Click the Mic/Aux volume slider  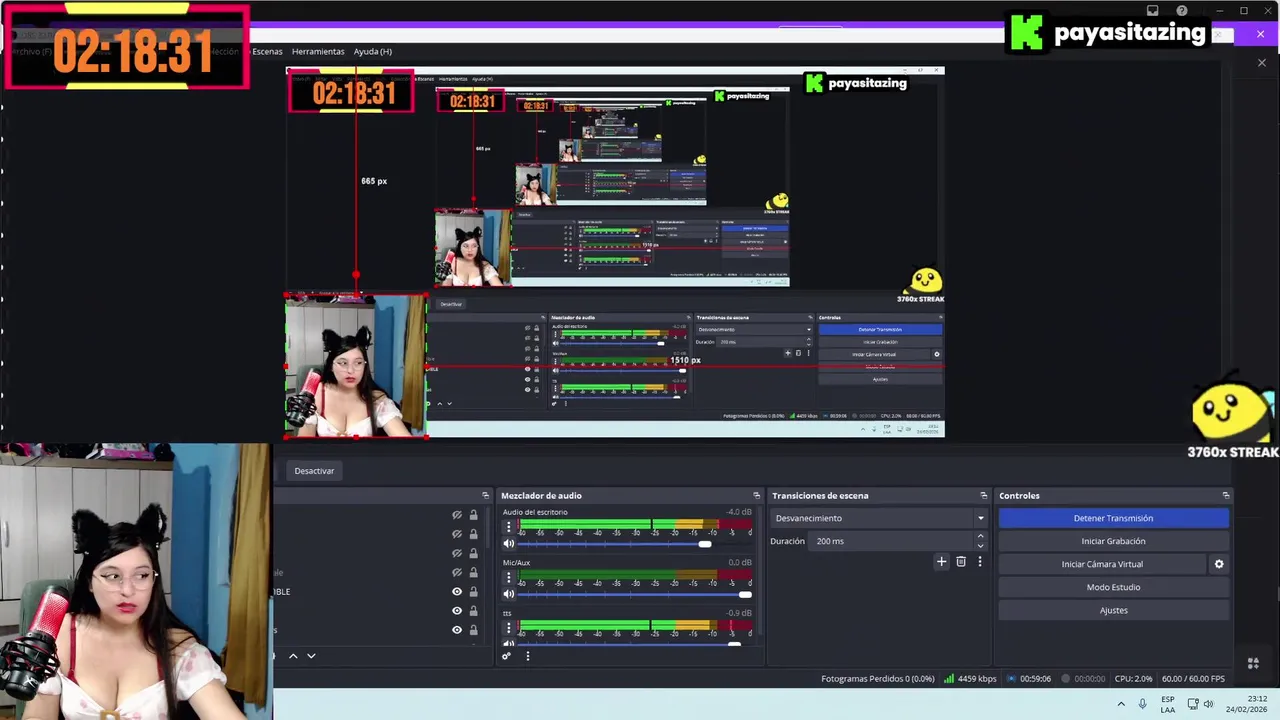pyautogui.click(x=634, y=594)
